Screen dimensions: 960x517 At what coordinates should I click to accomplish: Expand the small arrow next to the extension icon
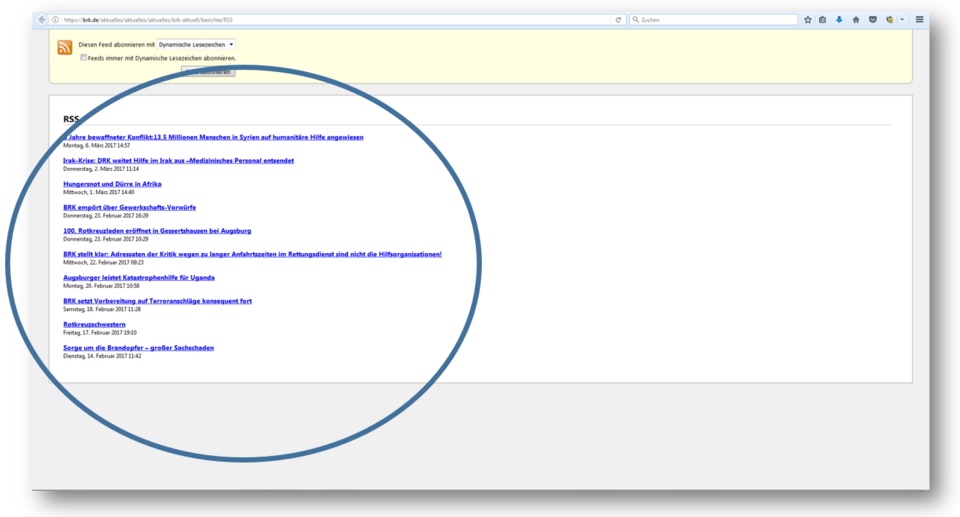pyautogui.click(x=901, y=20)
